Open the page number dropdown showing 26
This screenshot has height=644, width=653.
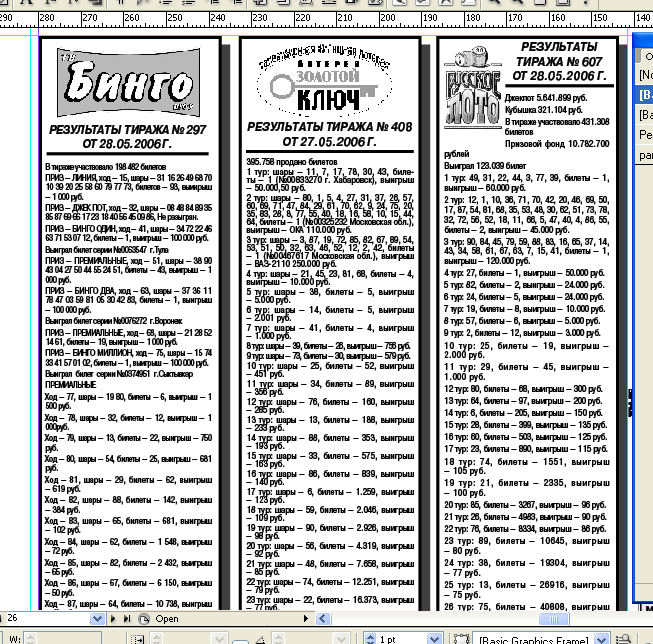tap(97, 619)
